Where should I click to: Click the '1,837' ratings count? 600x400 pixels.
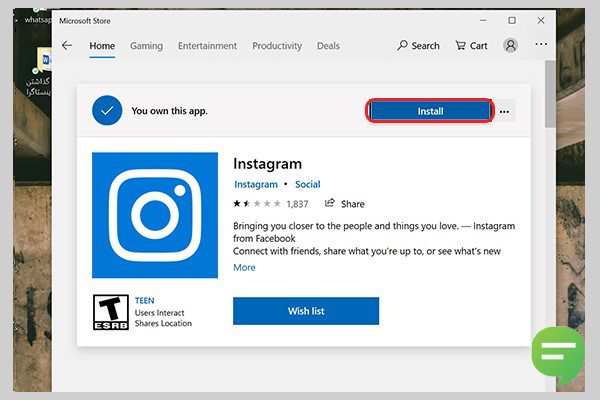click(297, 204)
